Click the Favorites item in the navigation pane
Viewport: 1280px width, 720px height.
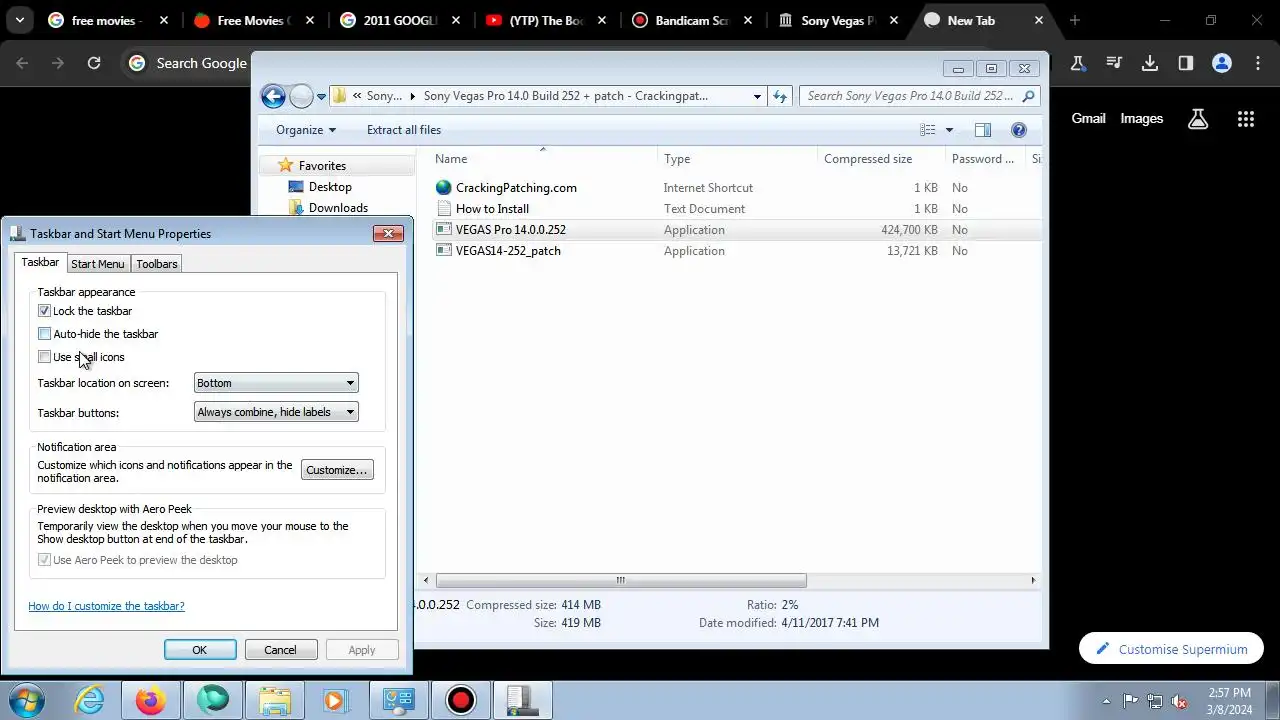322,166
